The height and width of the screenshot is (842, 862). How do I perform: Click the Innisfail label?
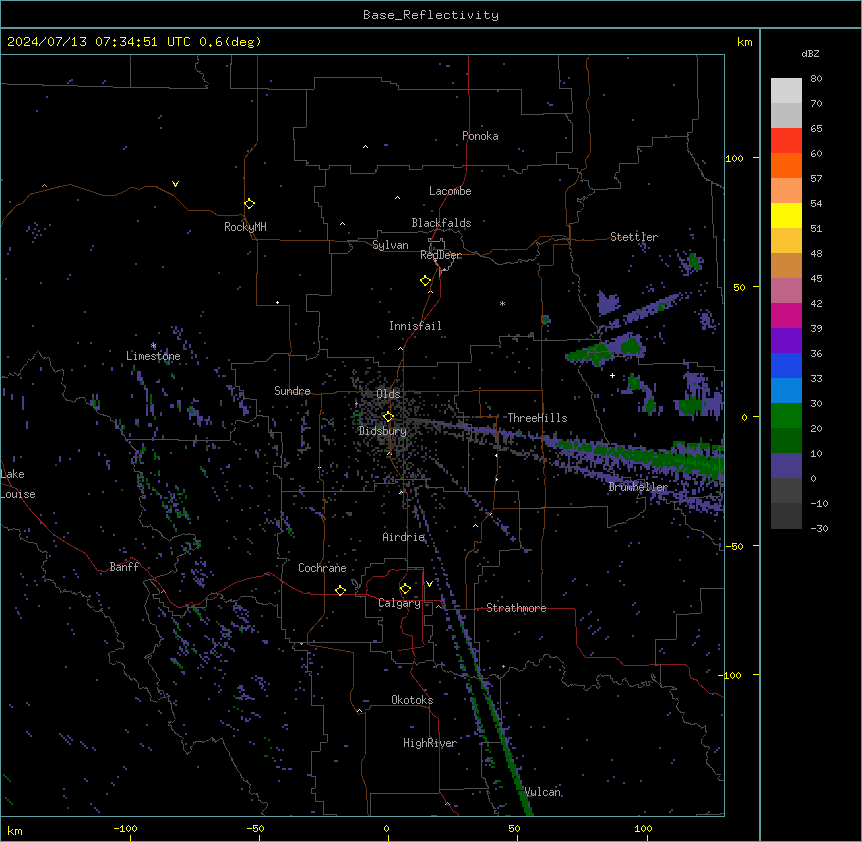click(415, 326)
